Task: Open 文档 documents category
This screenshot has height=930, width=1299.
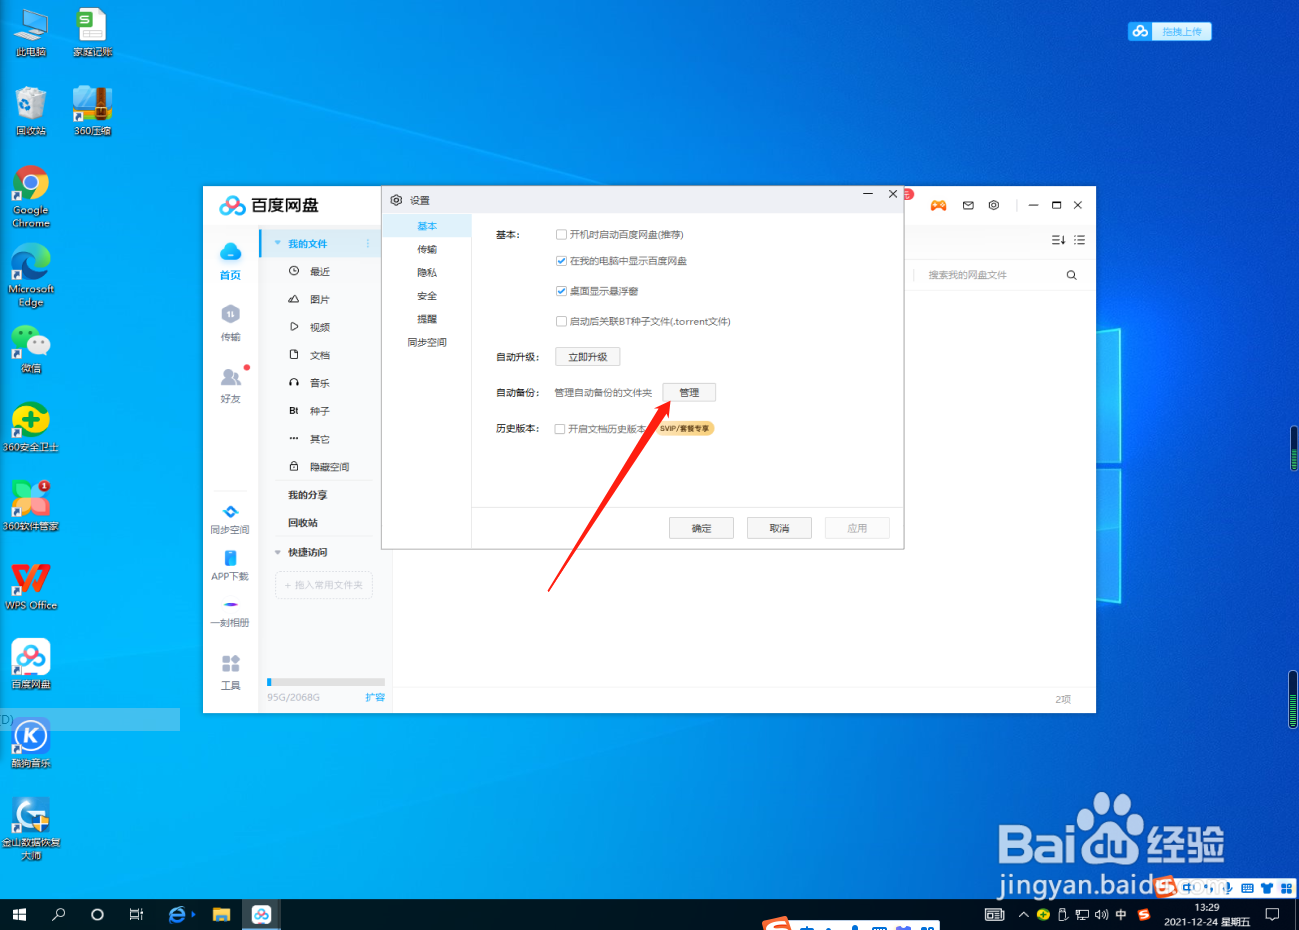Action: point(320,356)
